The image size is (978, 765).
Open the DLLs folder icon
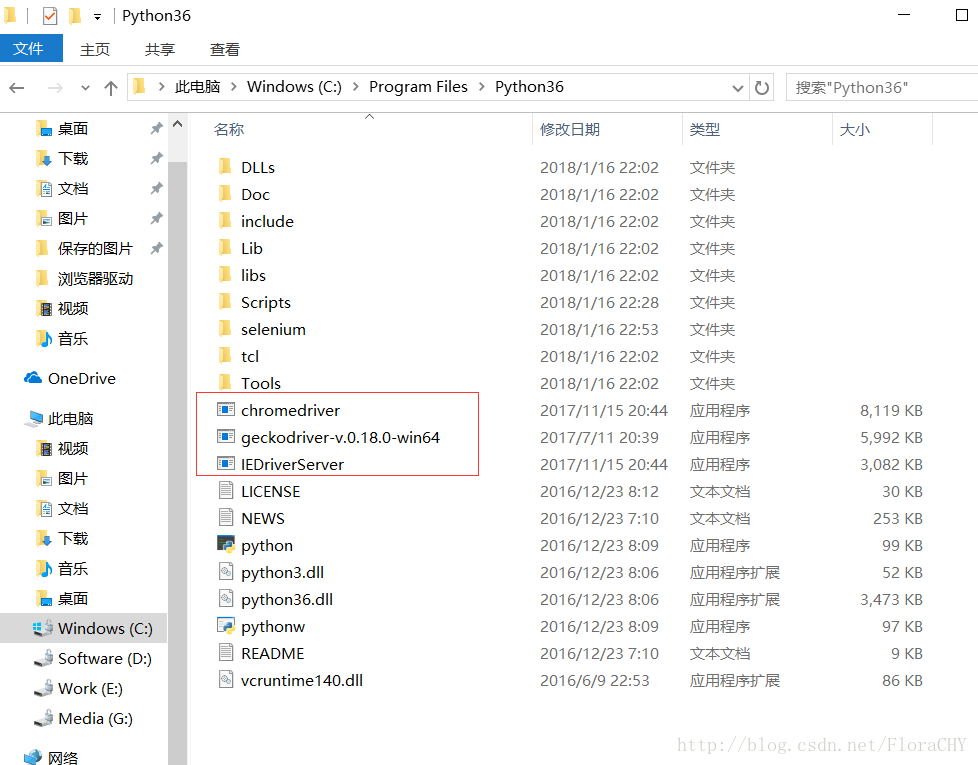click(225, 167)
